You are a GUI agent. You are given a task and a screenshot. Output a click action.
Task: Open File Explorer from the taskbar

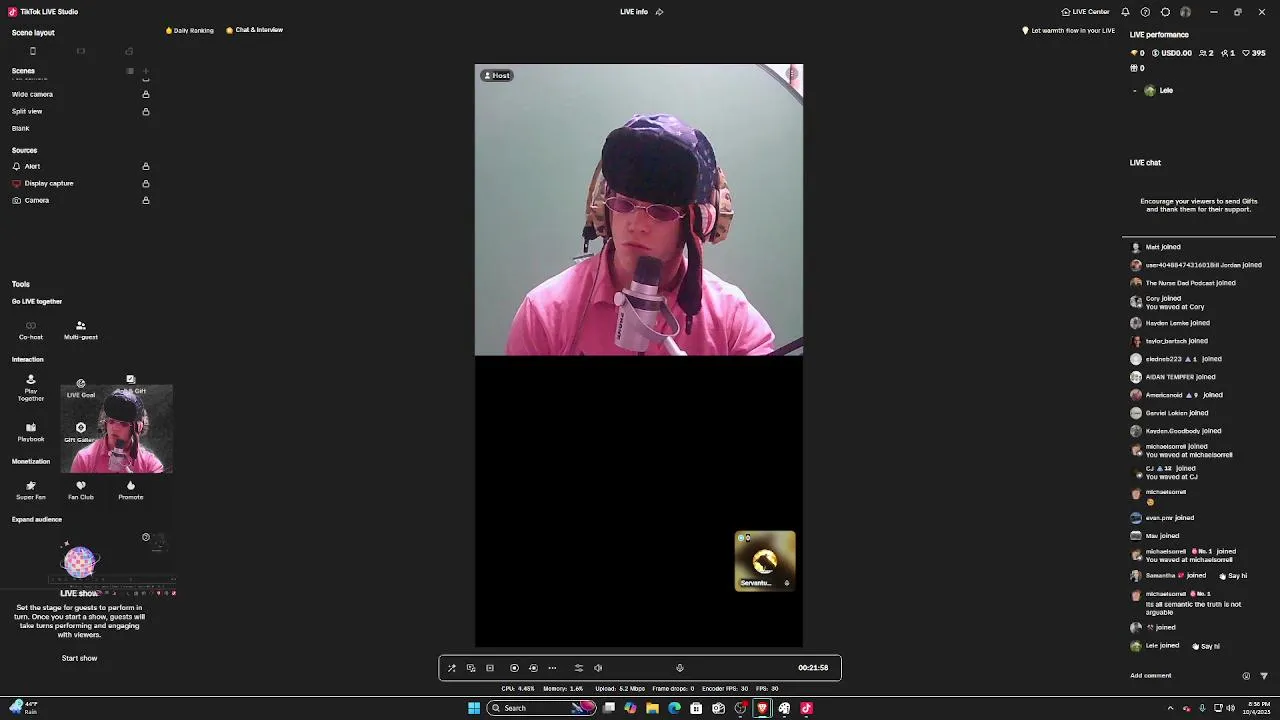click(x=652, y=708)
